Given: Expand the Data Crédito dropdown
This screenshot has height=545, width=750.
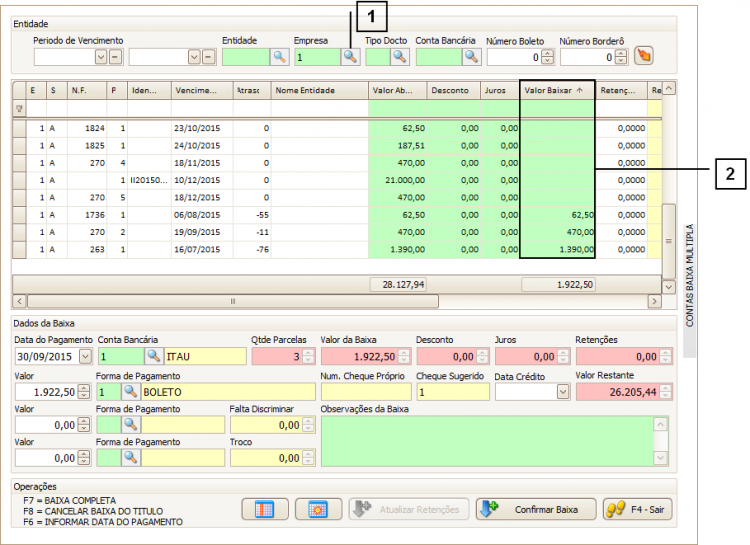Looking at the screenshot, I should (x=562, y=391).
